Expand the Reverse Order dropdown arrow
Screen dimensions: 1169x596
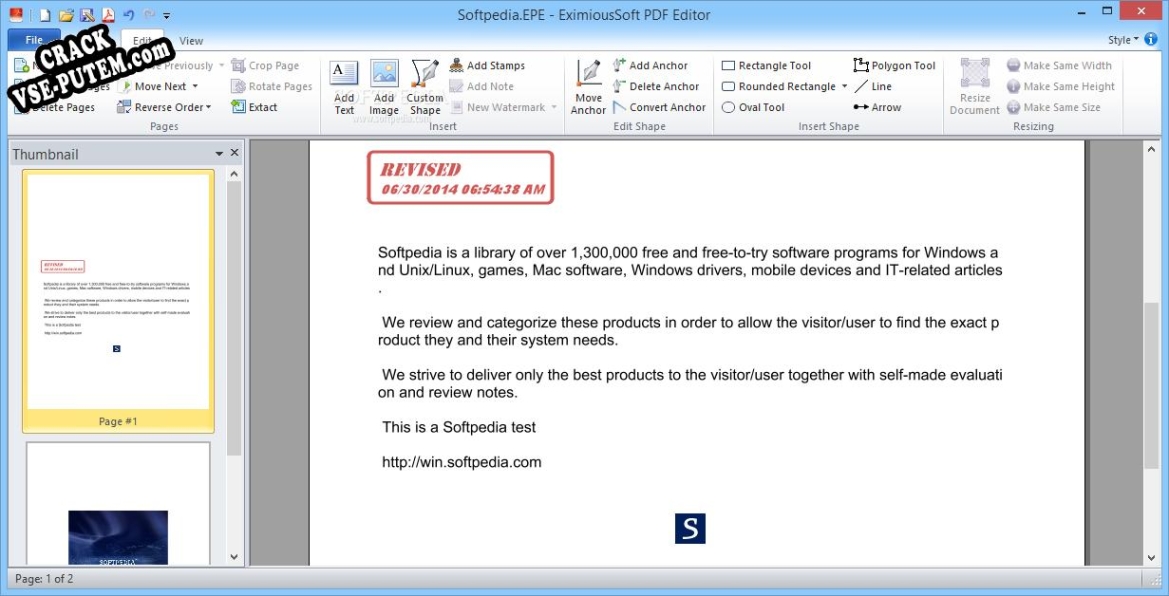(x=209, y=107)
